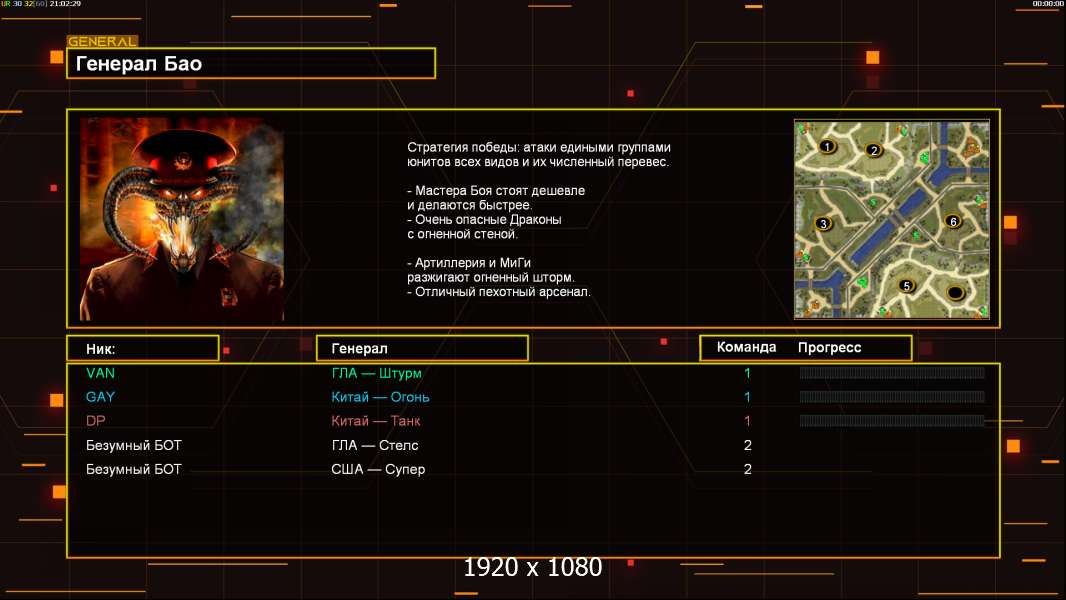Select player name DP
1066x600 pixels.
click(96, 421)
